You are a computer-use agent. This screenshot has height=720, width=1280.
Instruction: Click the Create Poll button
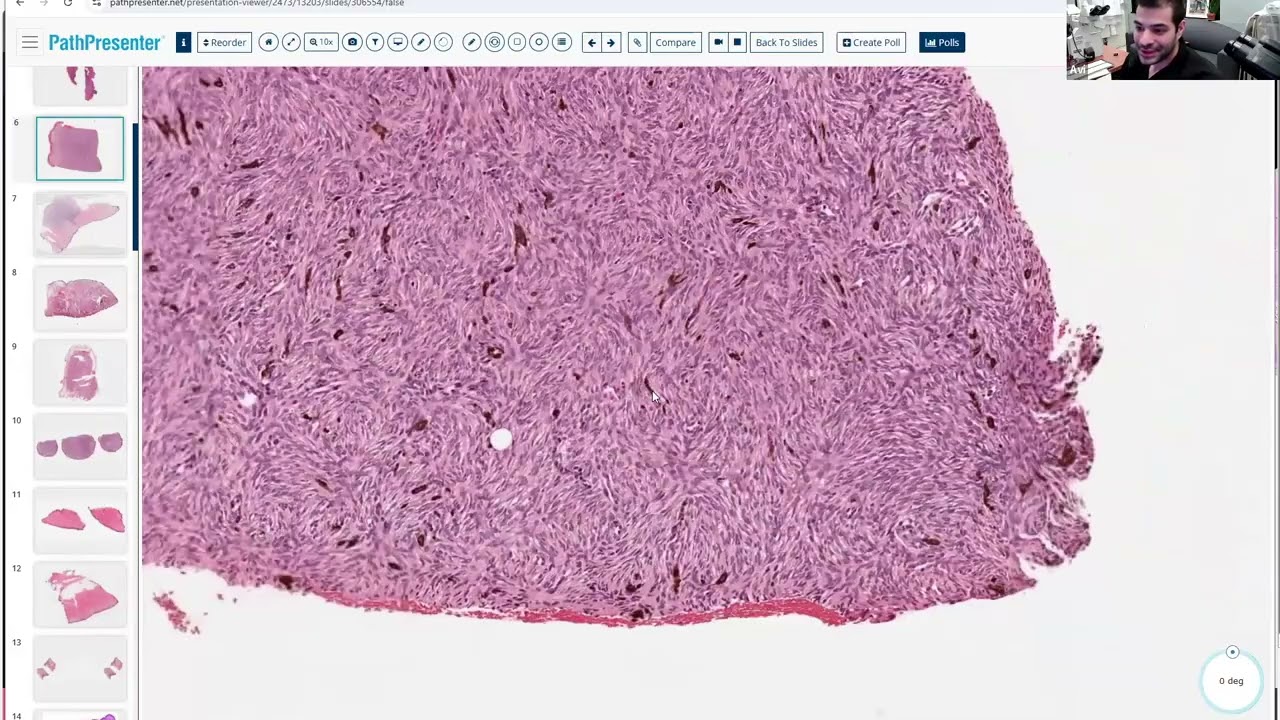coord(871,42)
